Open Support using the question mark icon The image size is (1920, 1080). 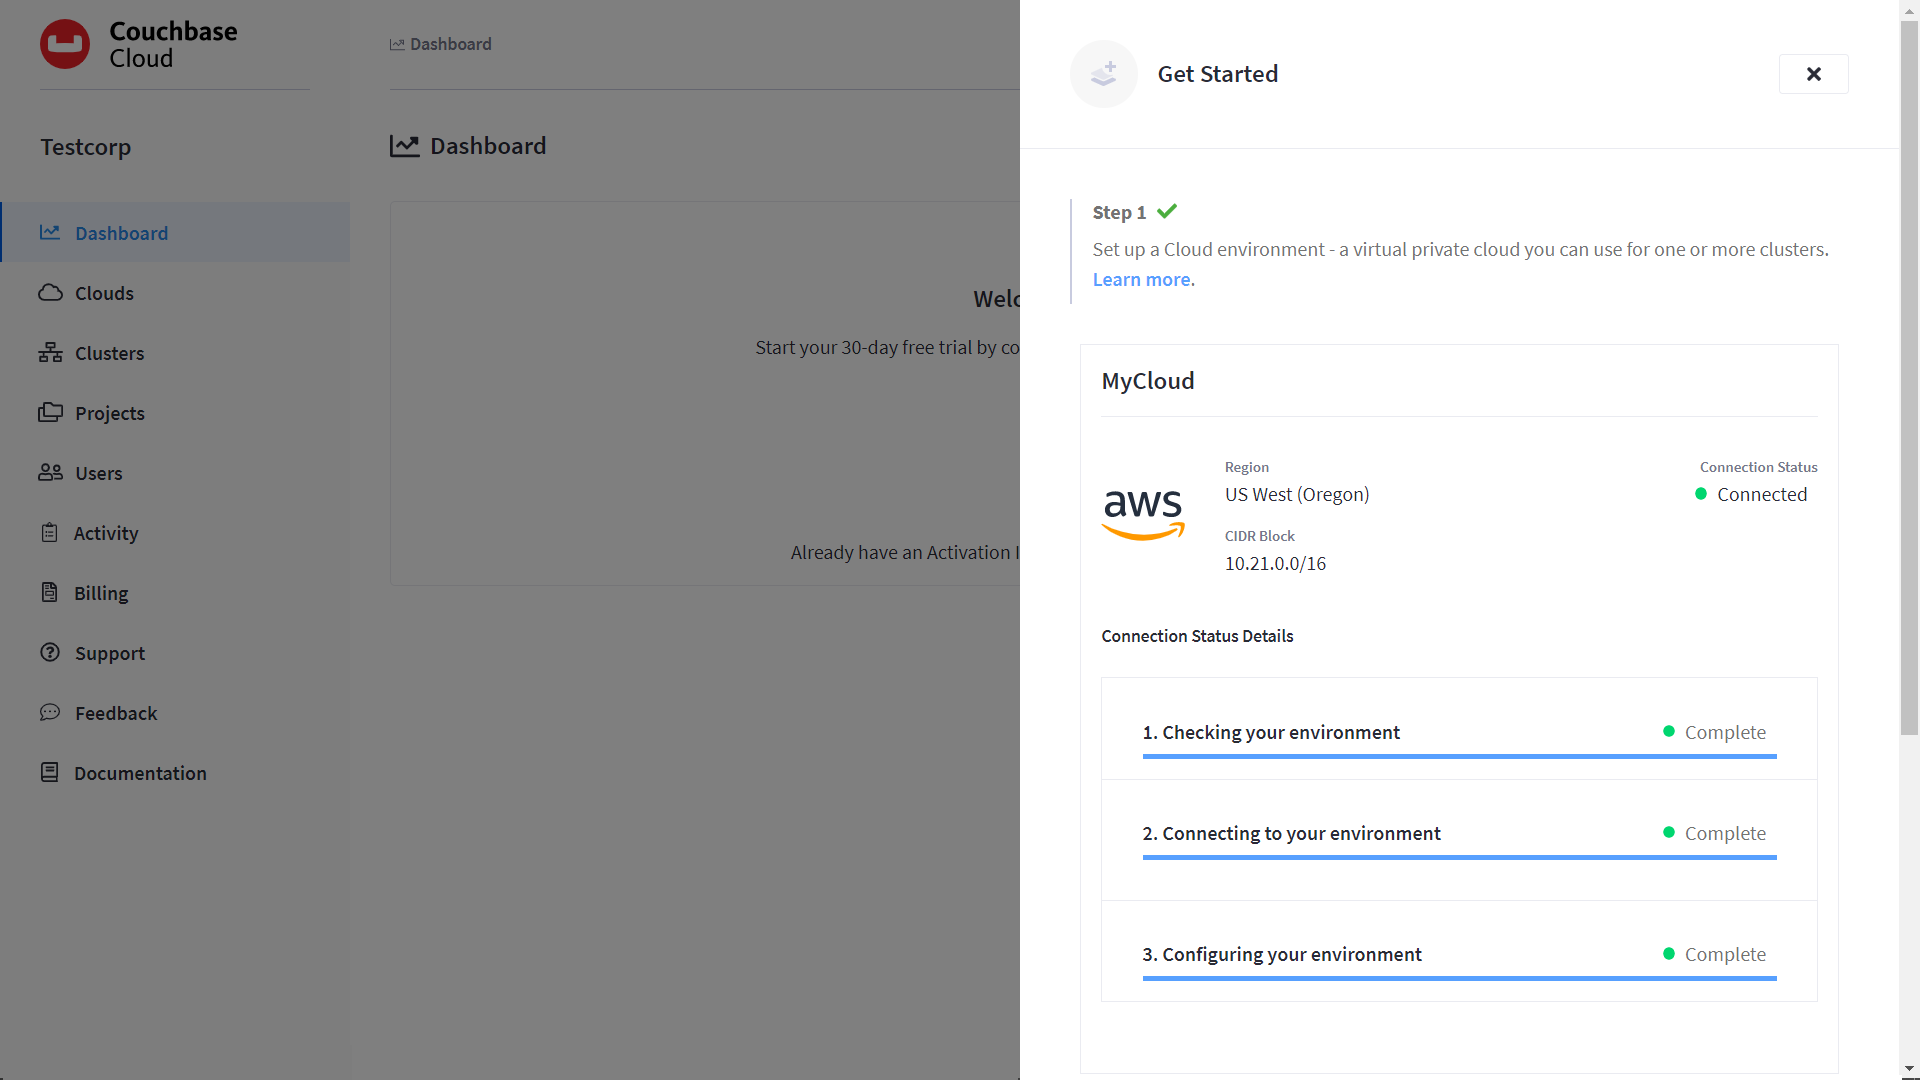coord(50,653)
